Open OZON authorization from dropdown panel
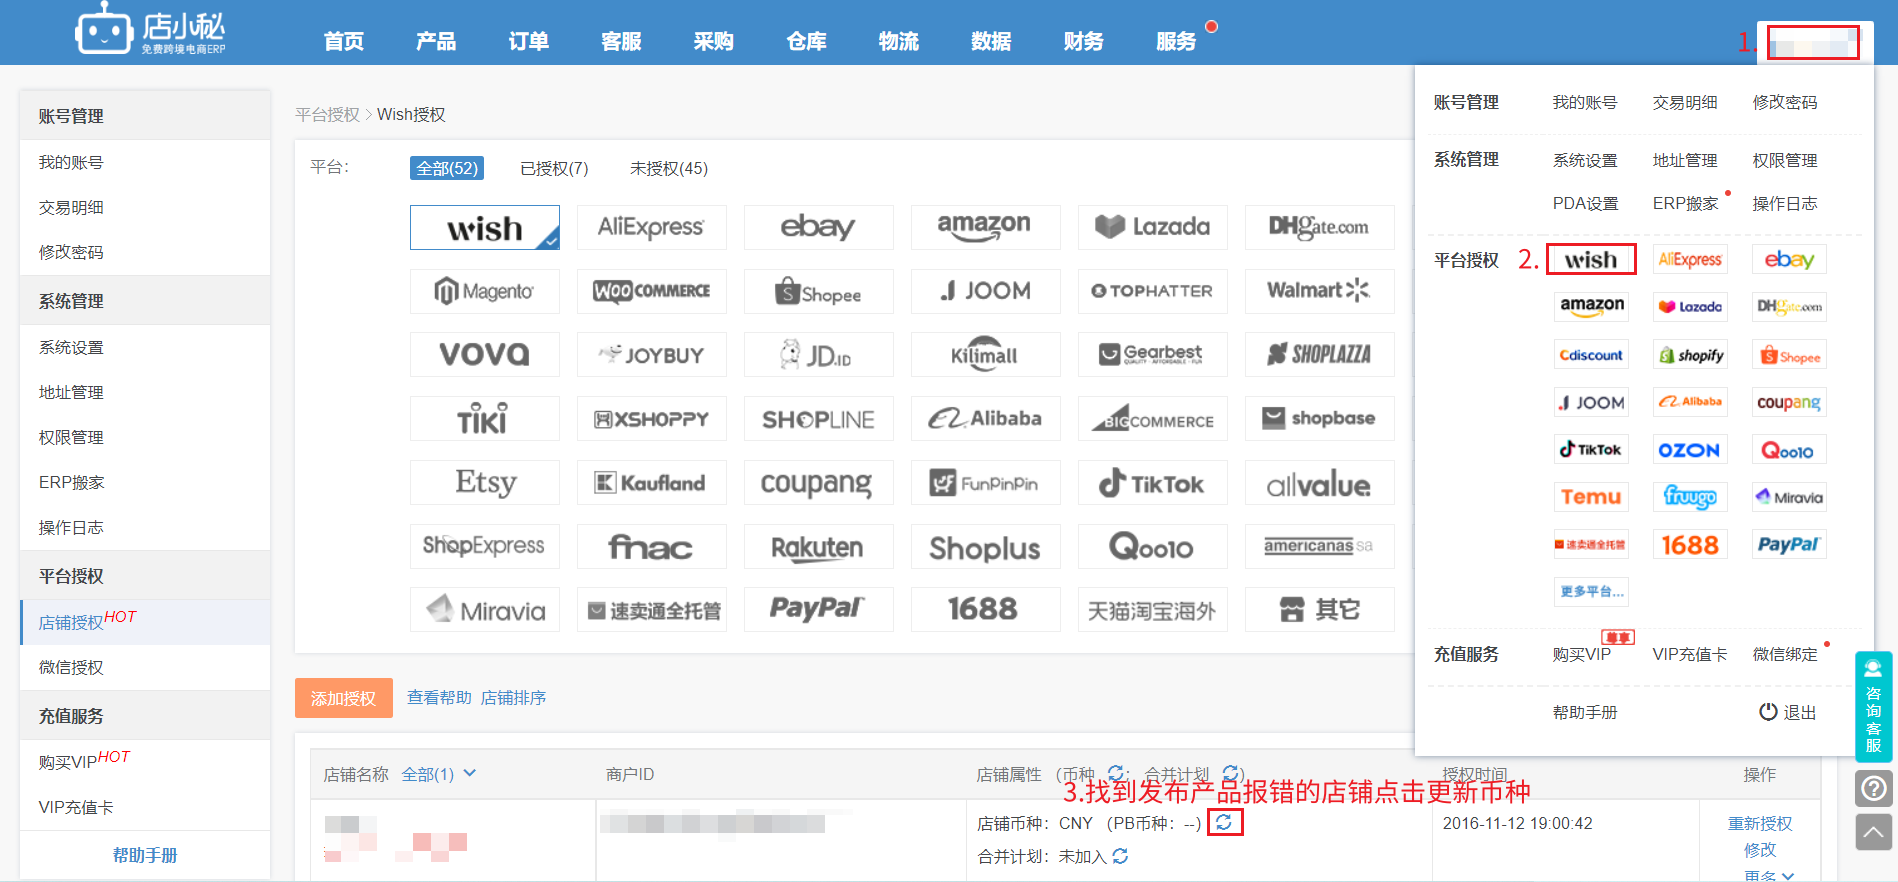Screen dimensions: 1898x882 1690,450
